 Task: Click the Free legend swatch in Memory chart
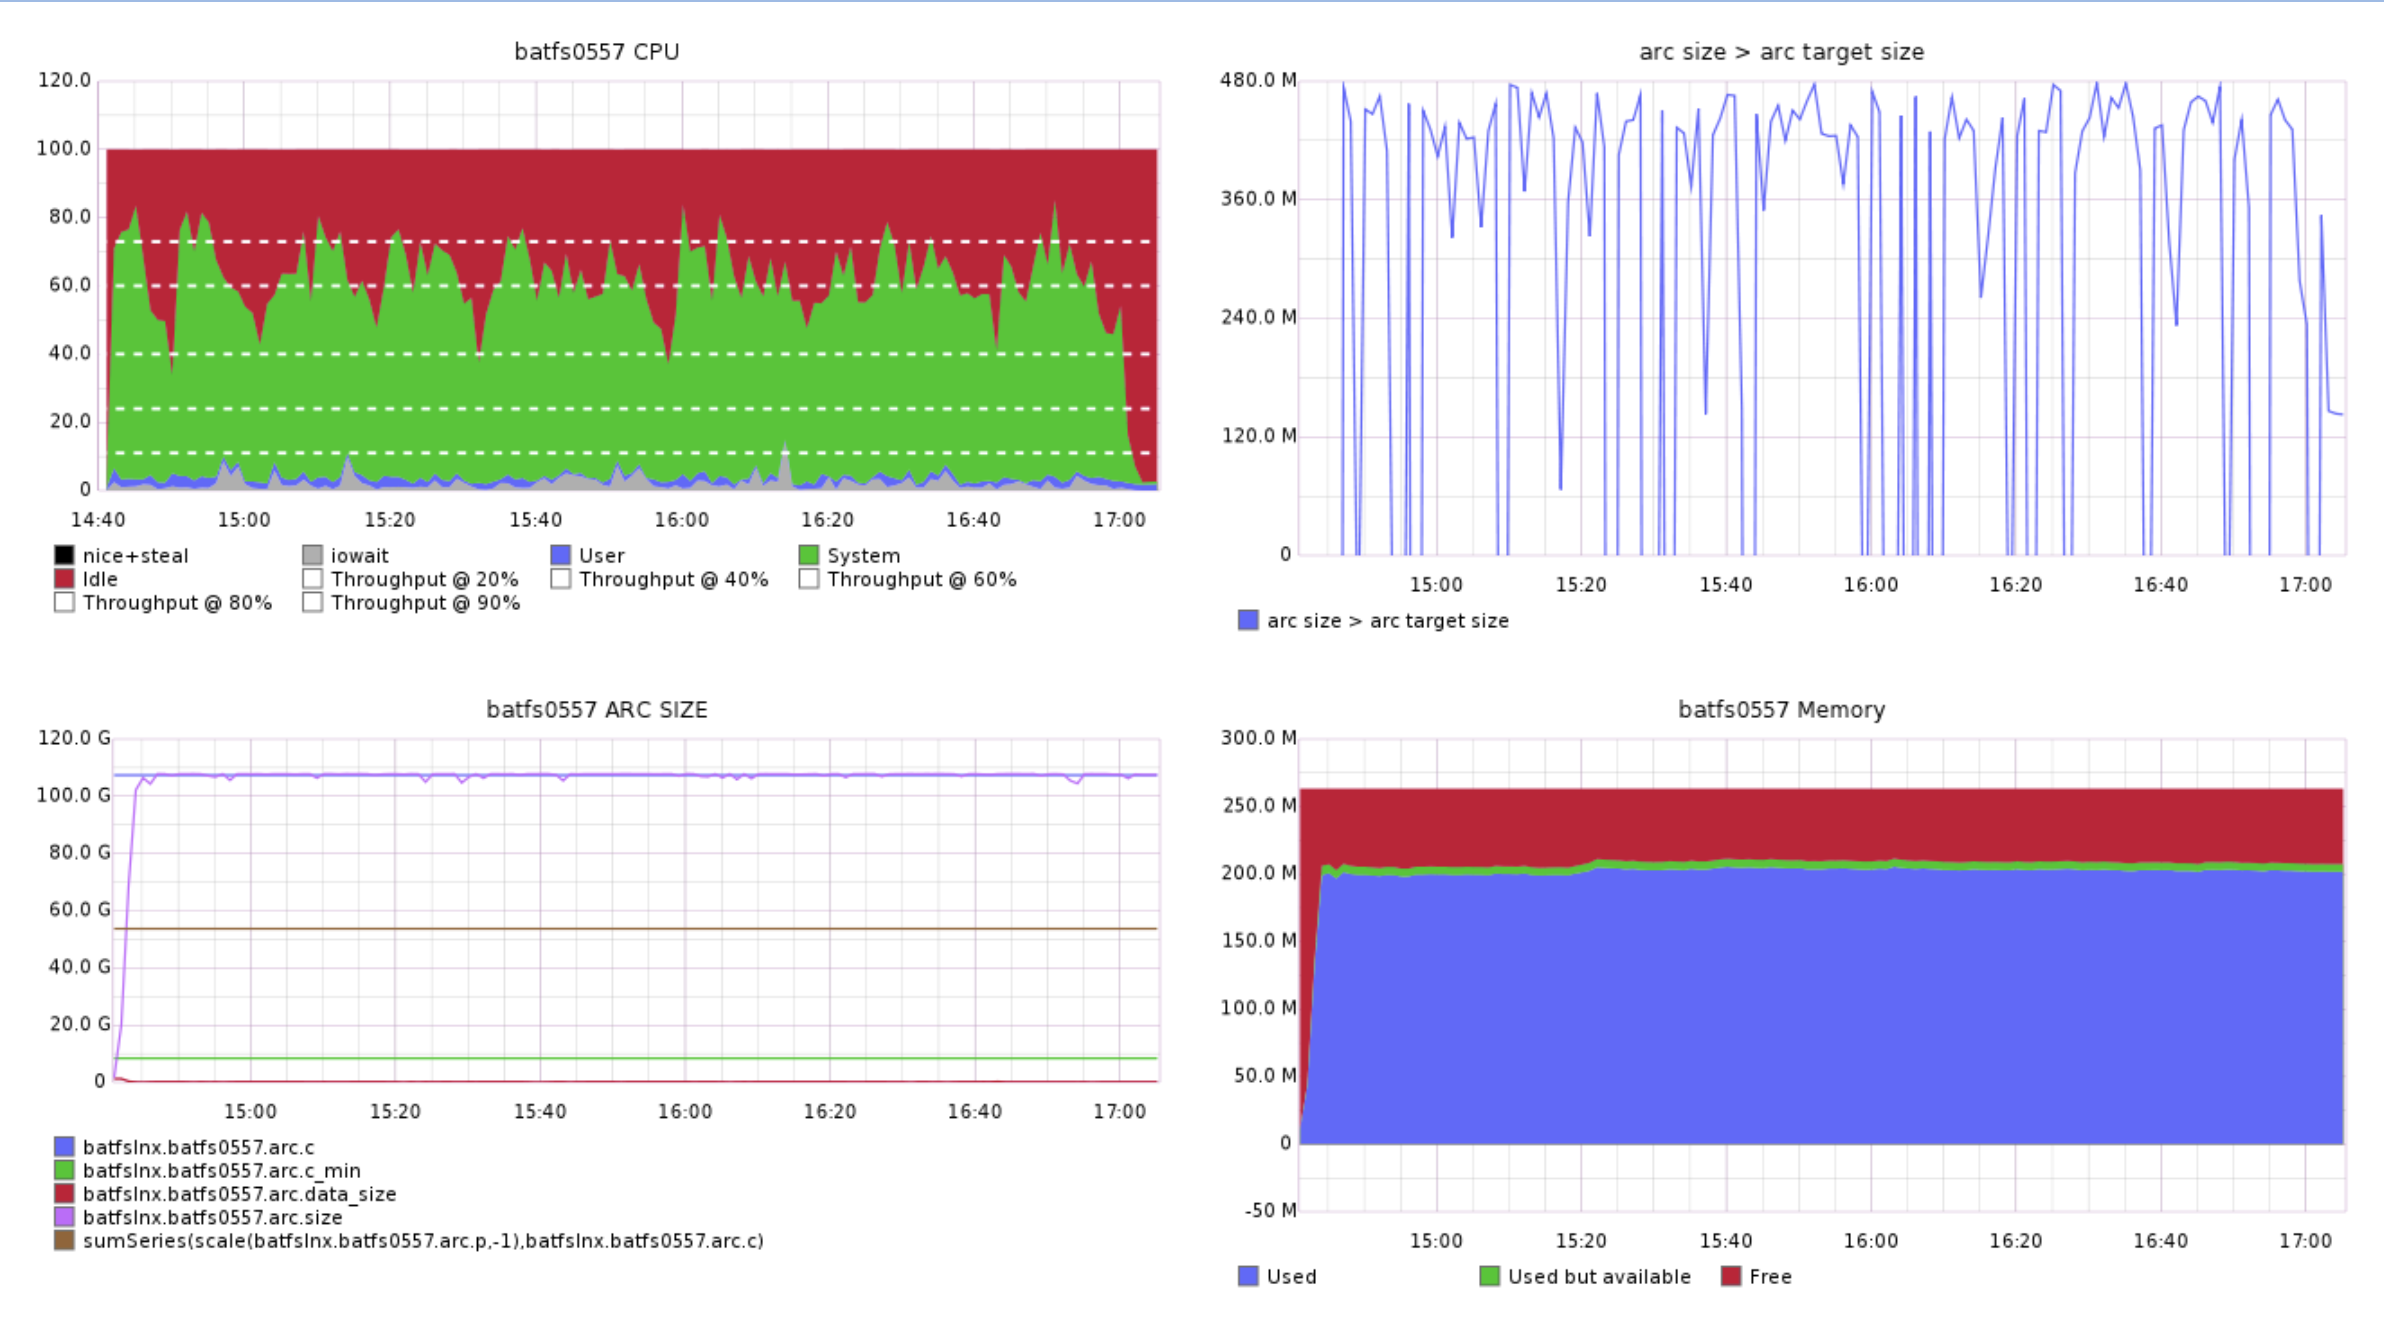[1729, 1276]
